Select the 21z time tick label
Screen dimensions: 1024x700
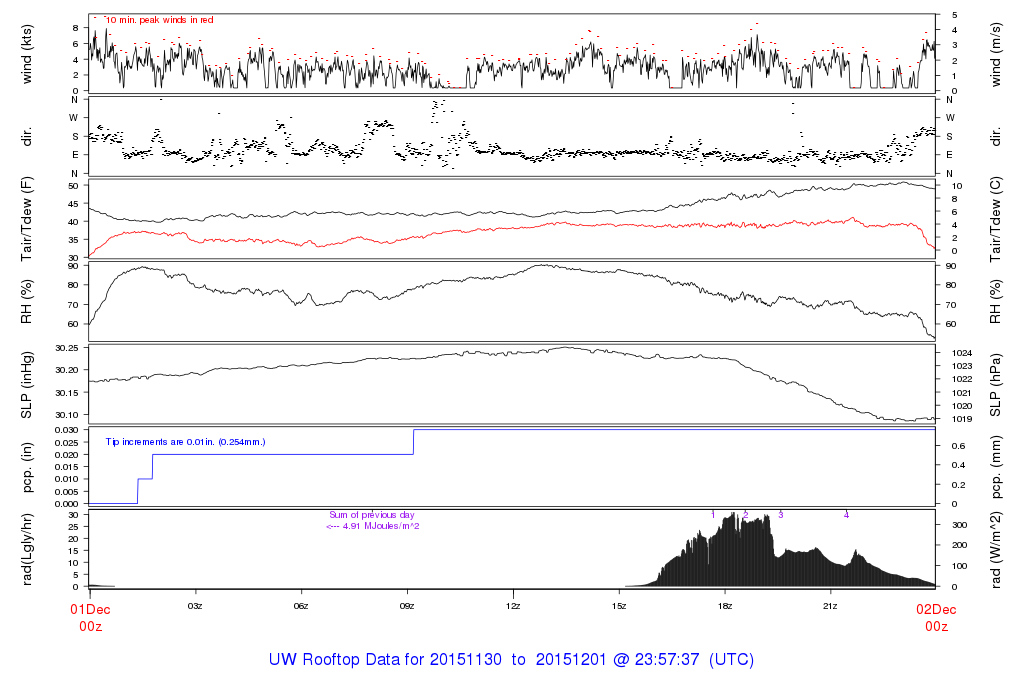(831, 606)
